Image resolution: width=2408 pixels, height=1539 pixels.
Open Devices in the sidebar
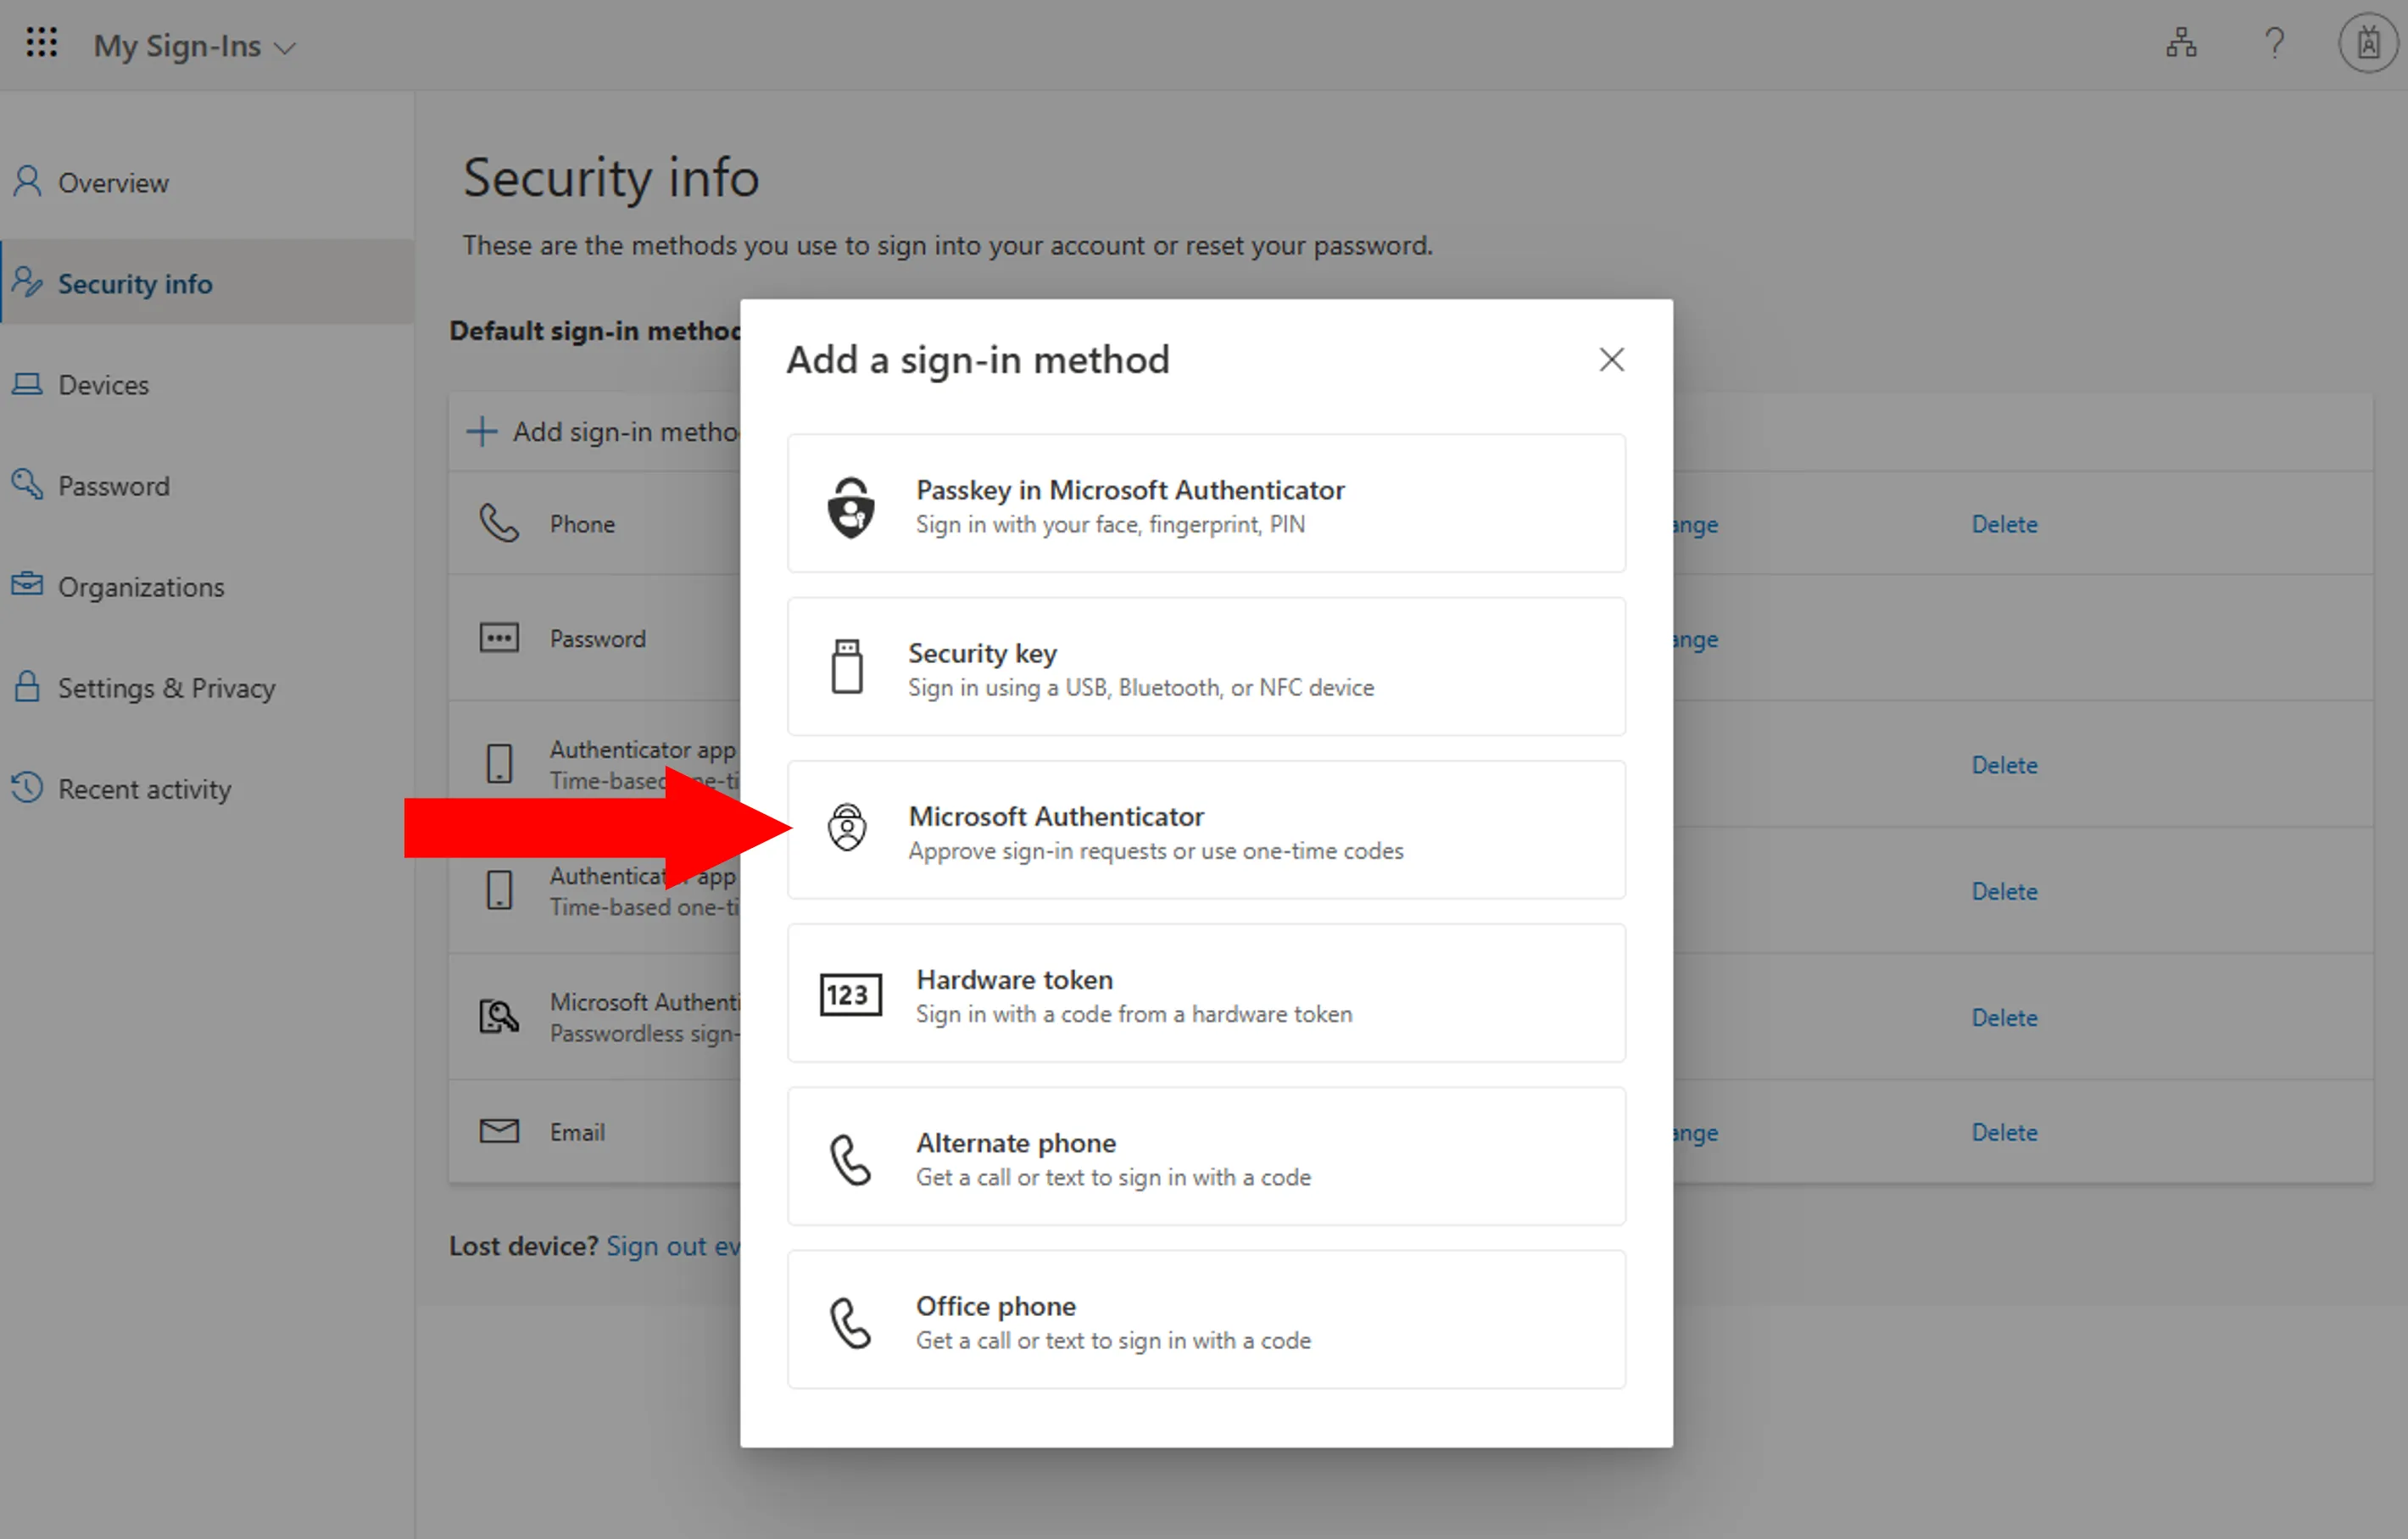click(x=102, y=385)
